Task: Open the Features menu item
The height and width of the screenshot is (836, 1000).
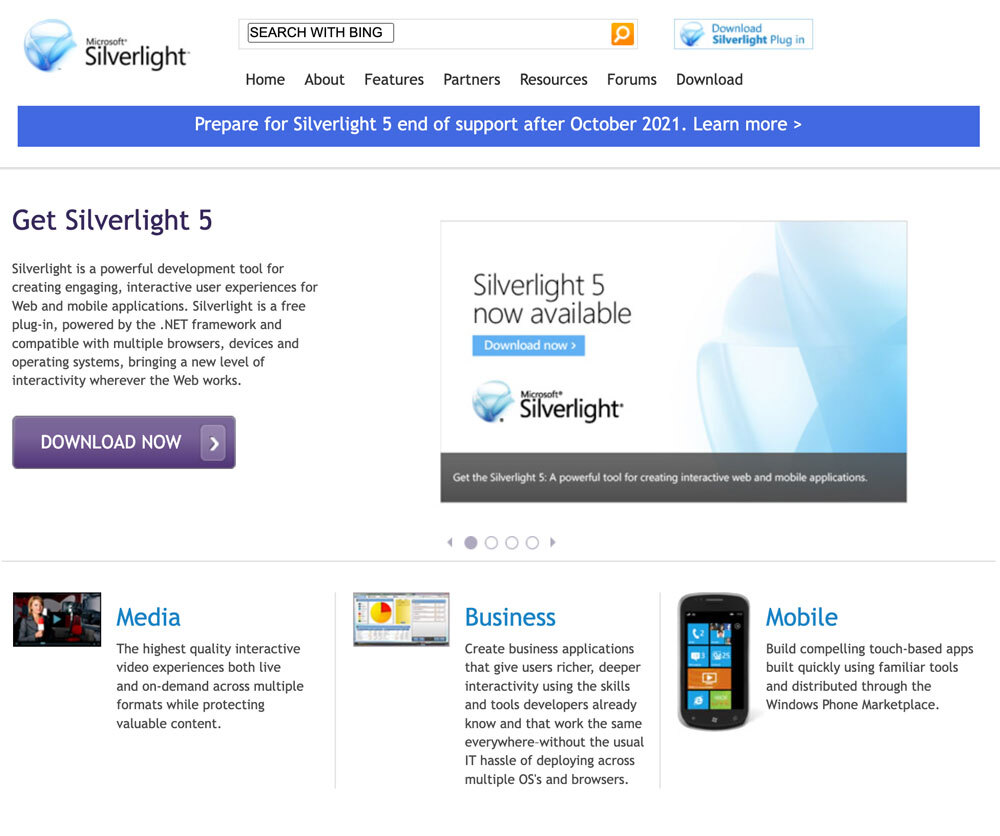Action: 394,80
